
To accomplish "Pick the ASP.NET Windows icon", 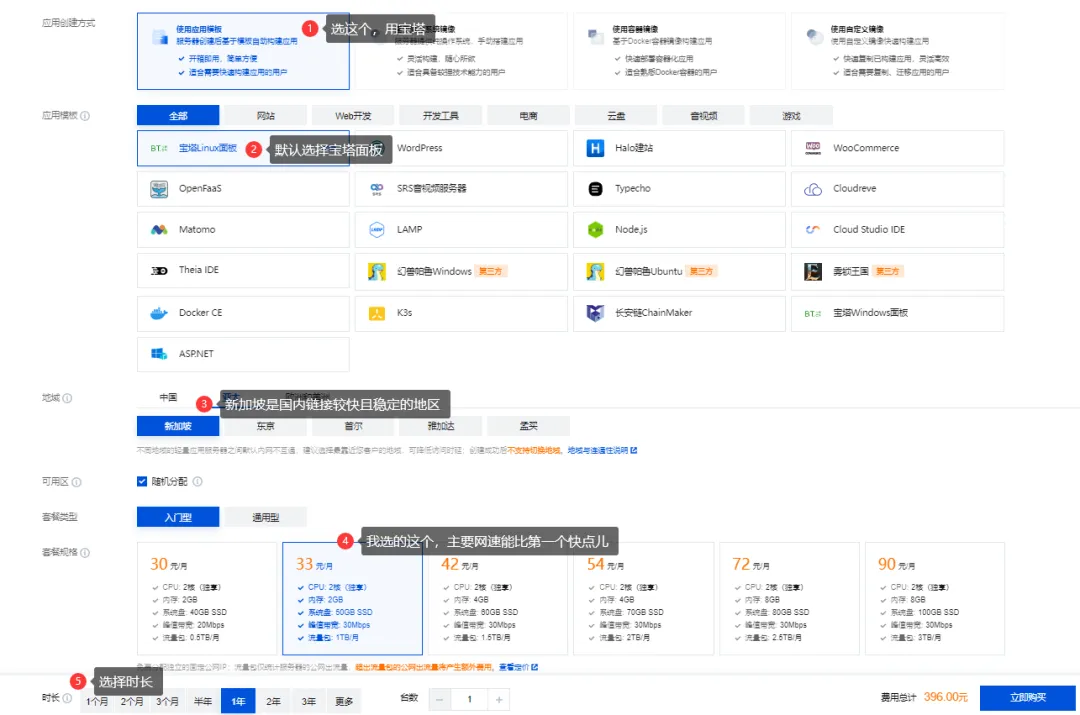I will tap(159, 353).
